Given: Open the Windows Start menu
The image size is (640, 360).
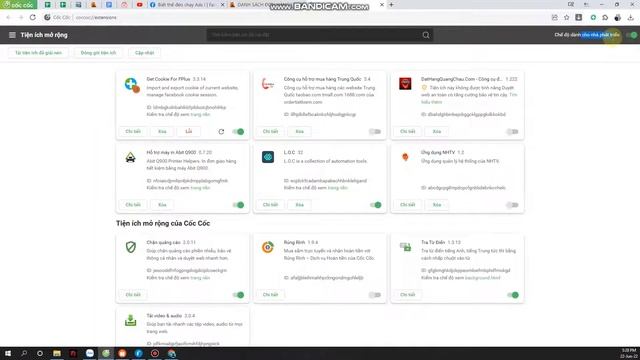Looking at the screenshot, I should click(7, 353).
